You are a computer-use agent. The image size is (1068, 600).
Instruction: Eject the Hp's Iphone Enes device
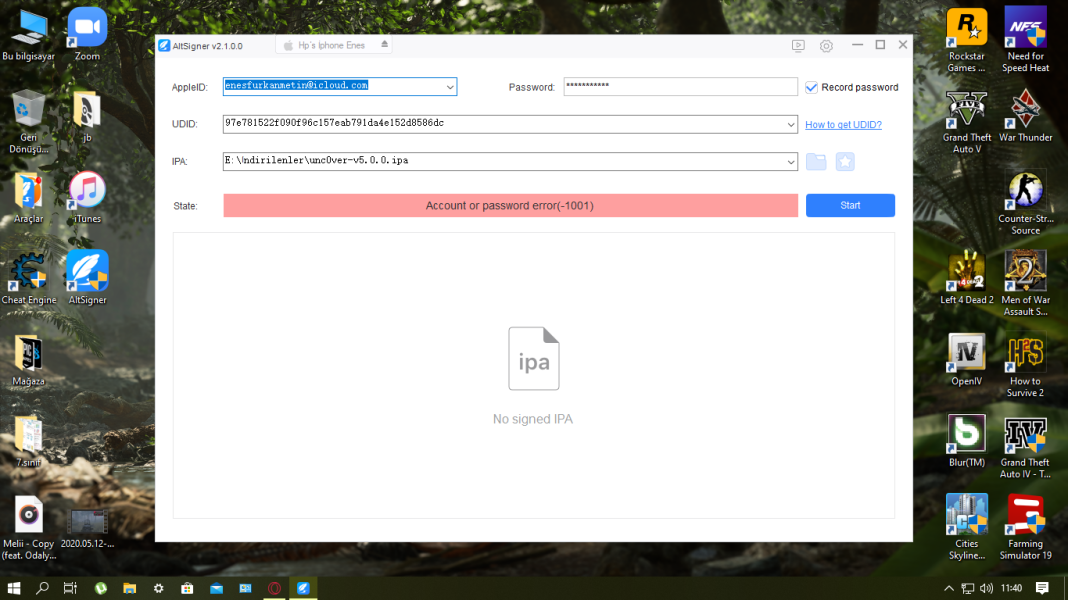pos(385,45)
